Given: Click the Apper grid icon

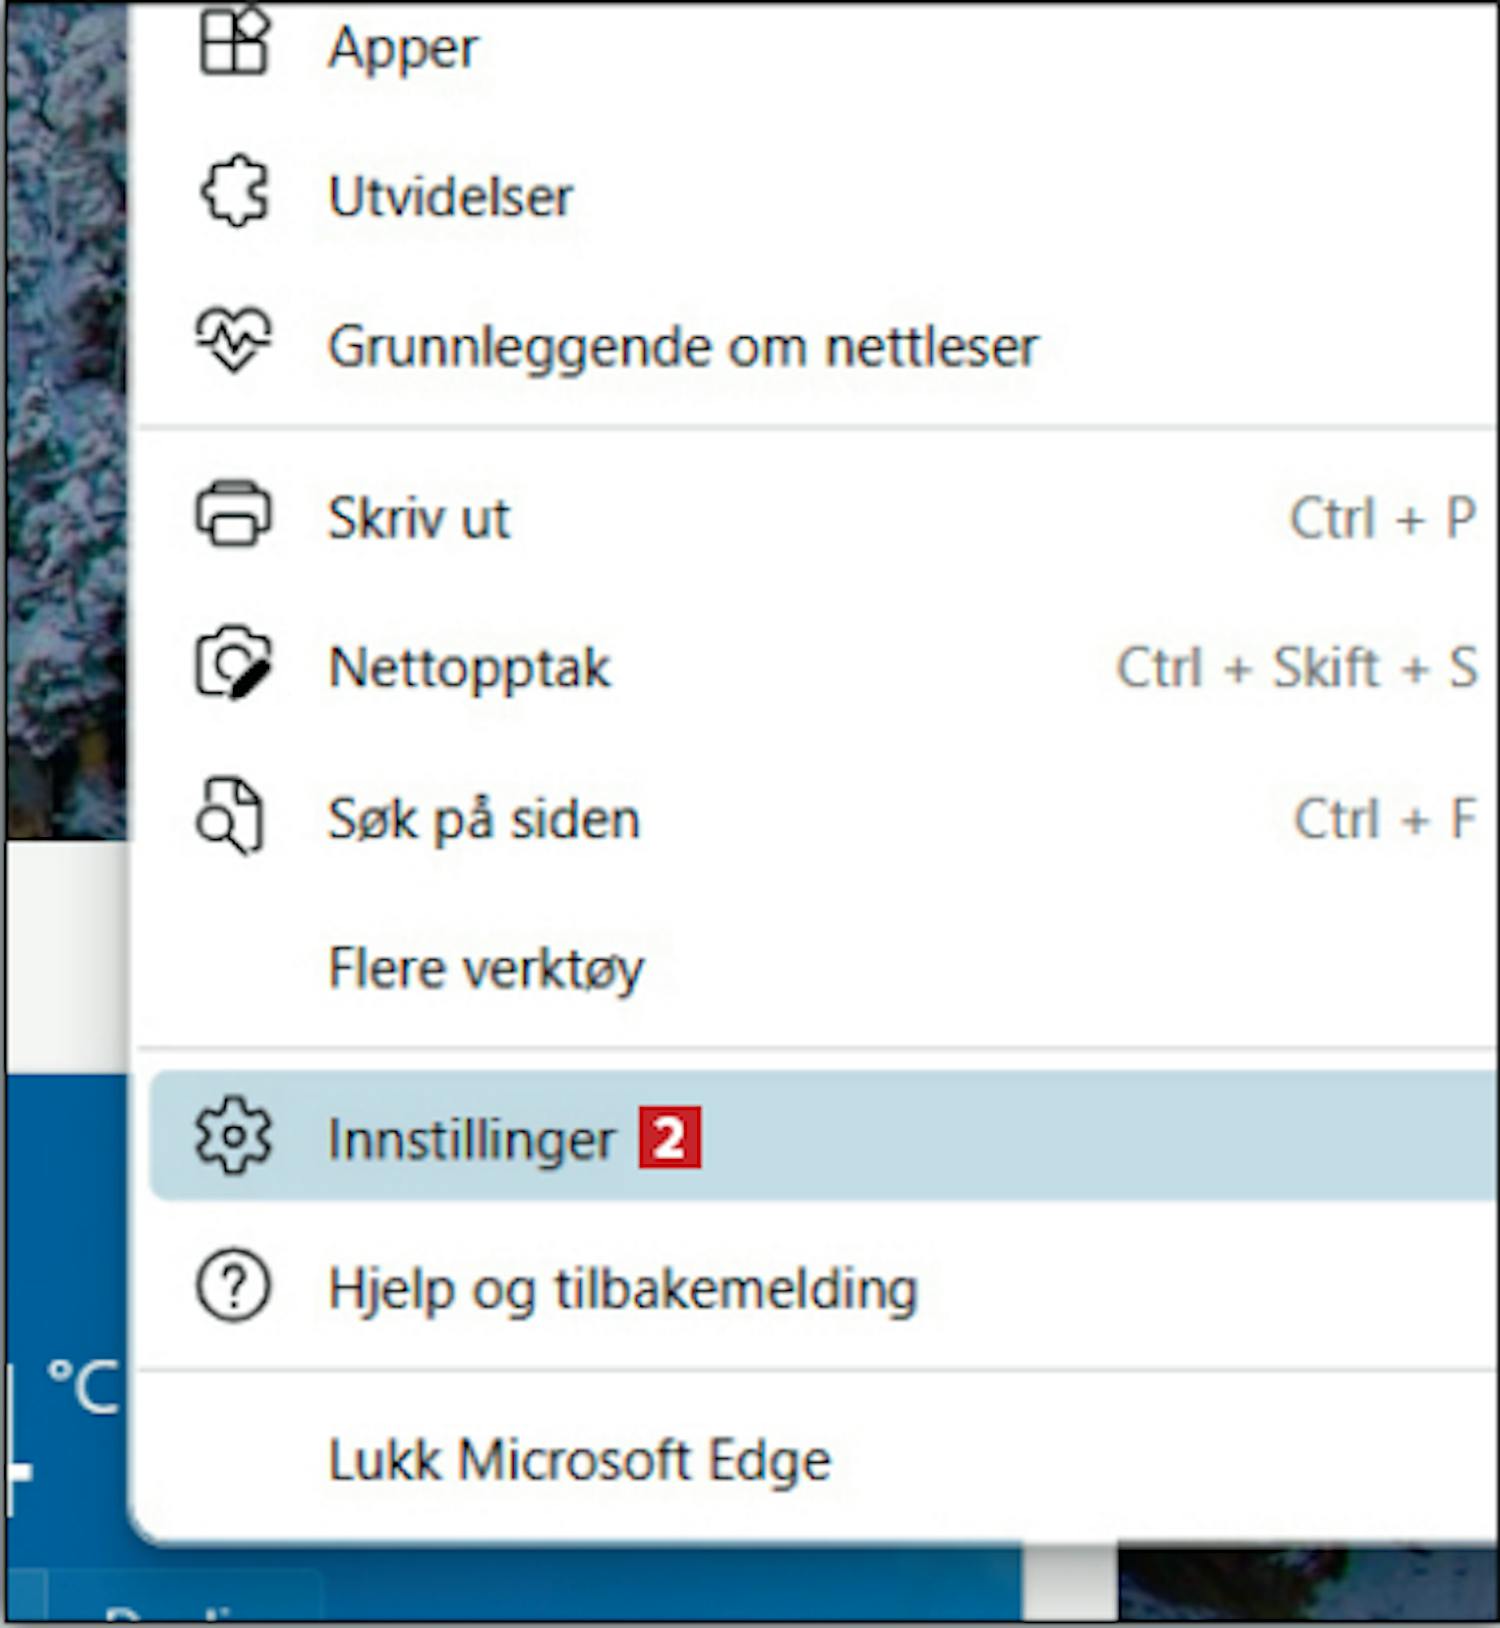Looking at the screenshot, I should click(x=234, y=42).
